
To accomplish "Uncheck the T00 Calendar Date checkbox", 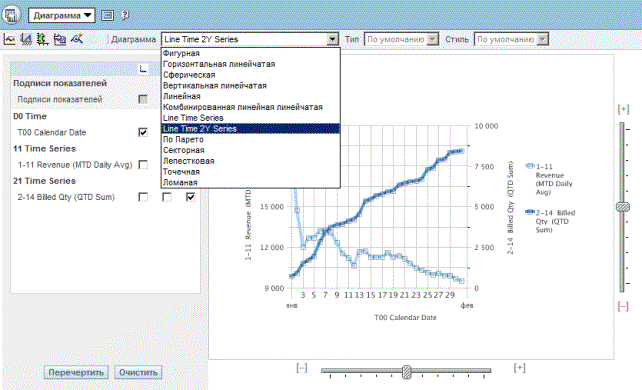I will click(x=143, y=132).
